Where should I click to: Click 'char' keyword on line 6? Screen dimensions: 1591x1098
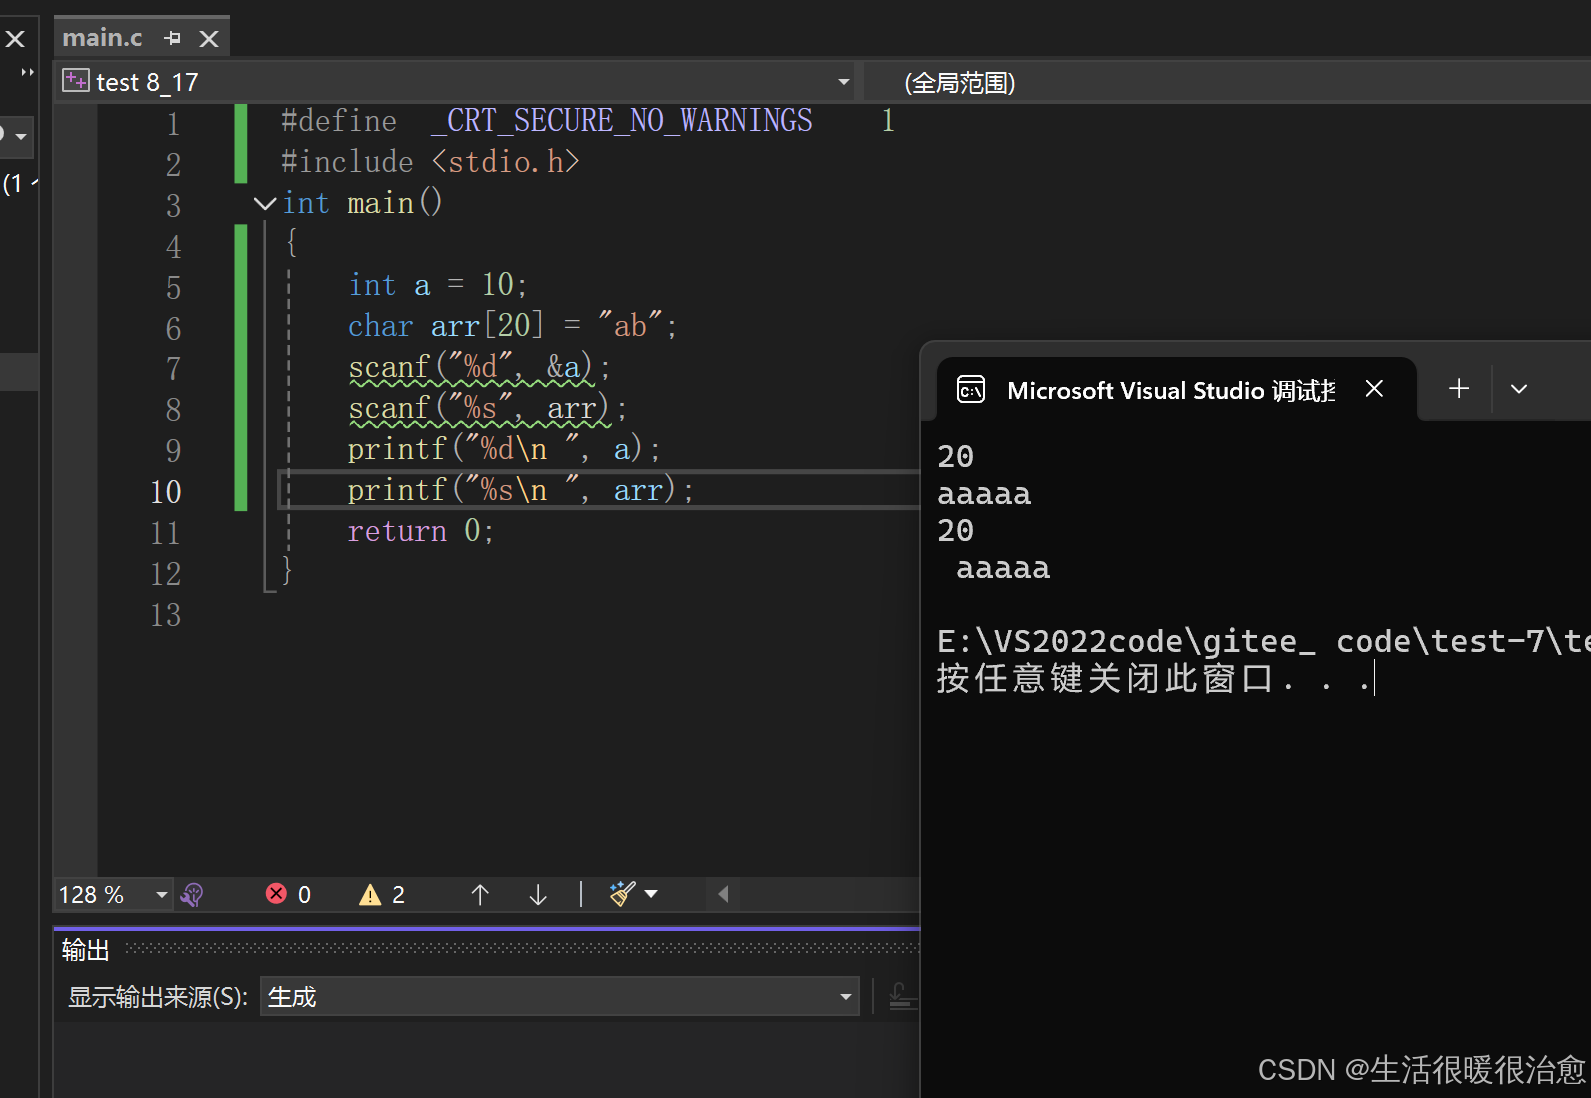(x=381, y=326)
